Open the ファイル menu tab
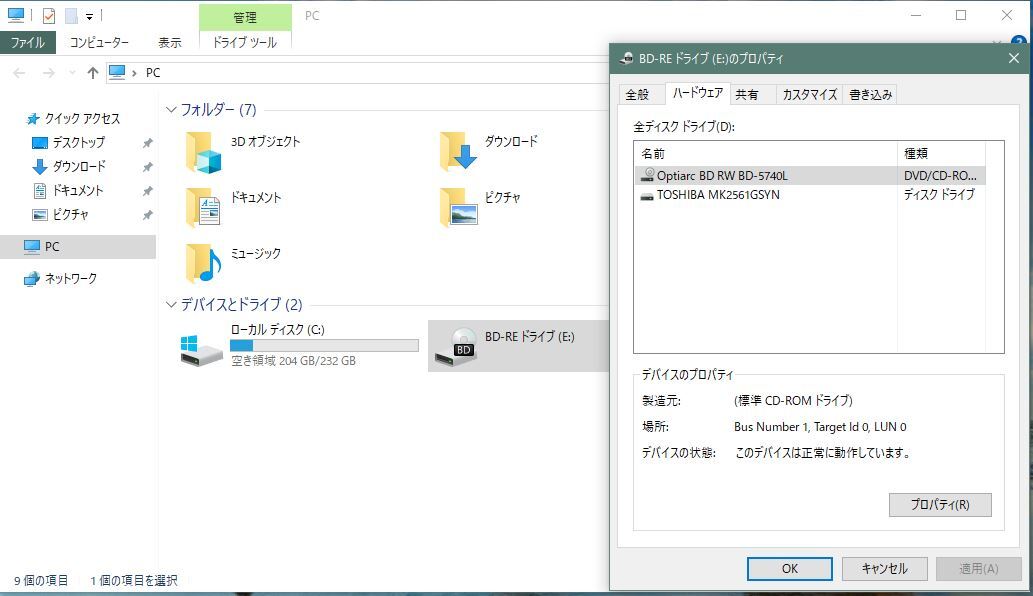The width and height of the screenshot is (1033, 596). point(28,42)
